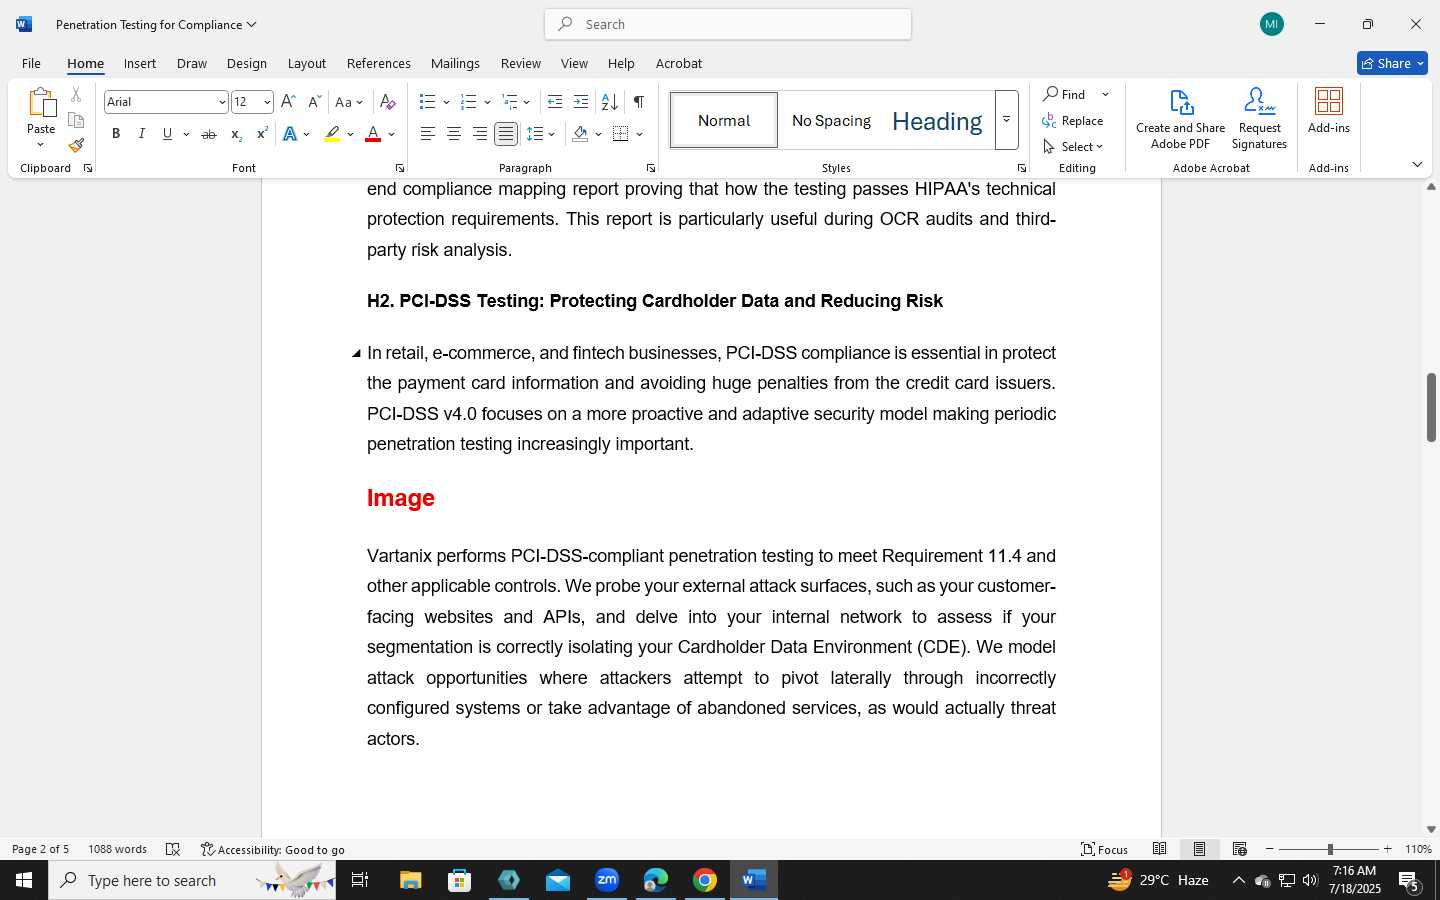
Task: Apply red font color
Action: pyautogui.click(x=373, y=134)
